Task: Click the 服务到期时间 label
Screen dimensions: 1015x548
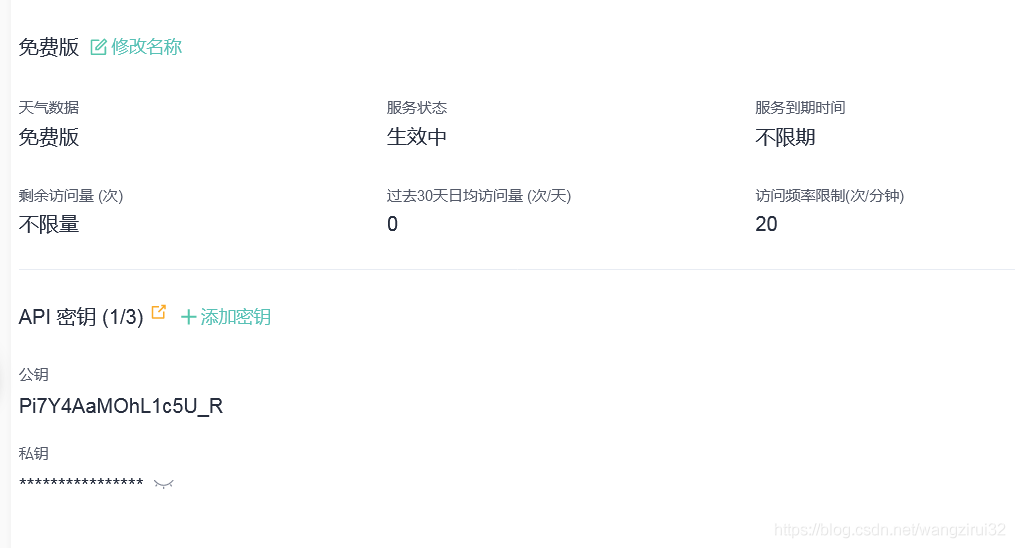Action: point(800,107)
